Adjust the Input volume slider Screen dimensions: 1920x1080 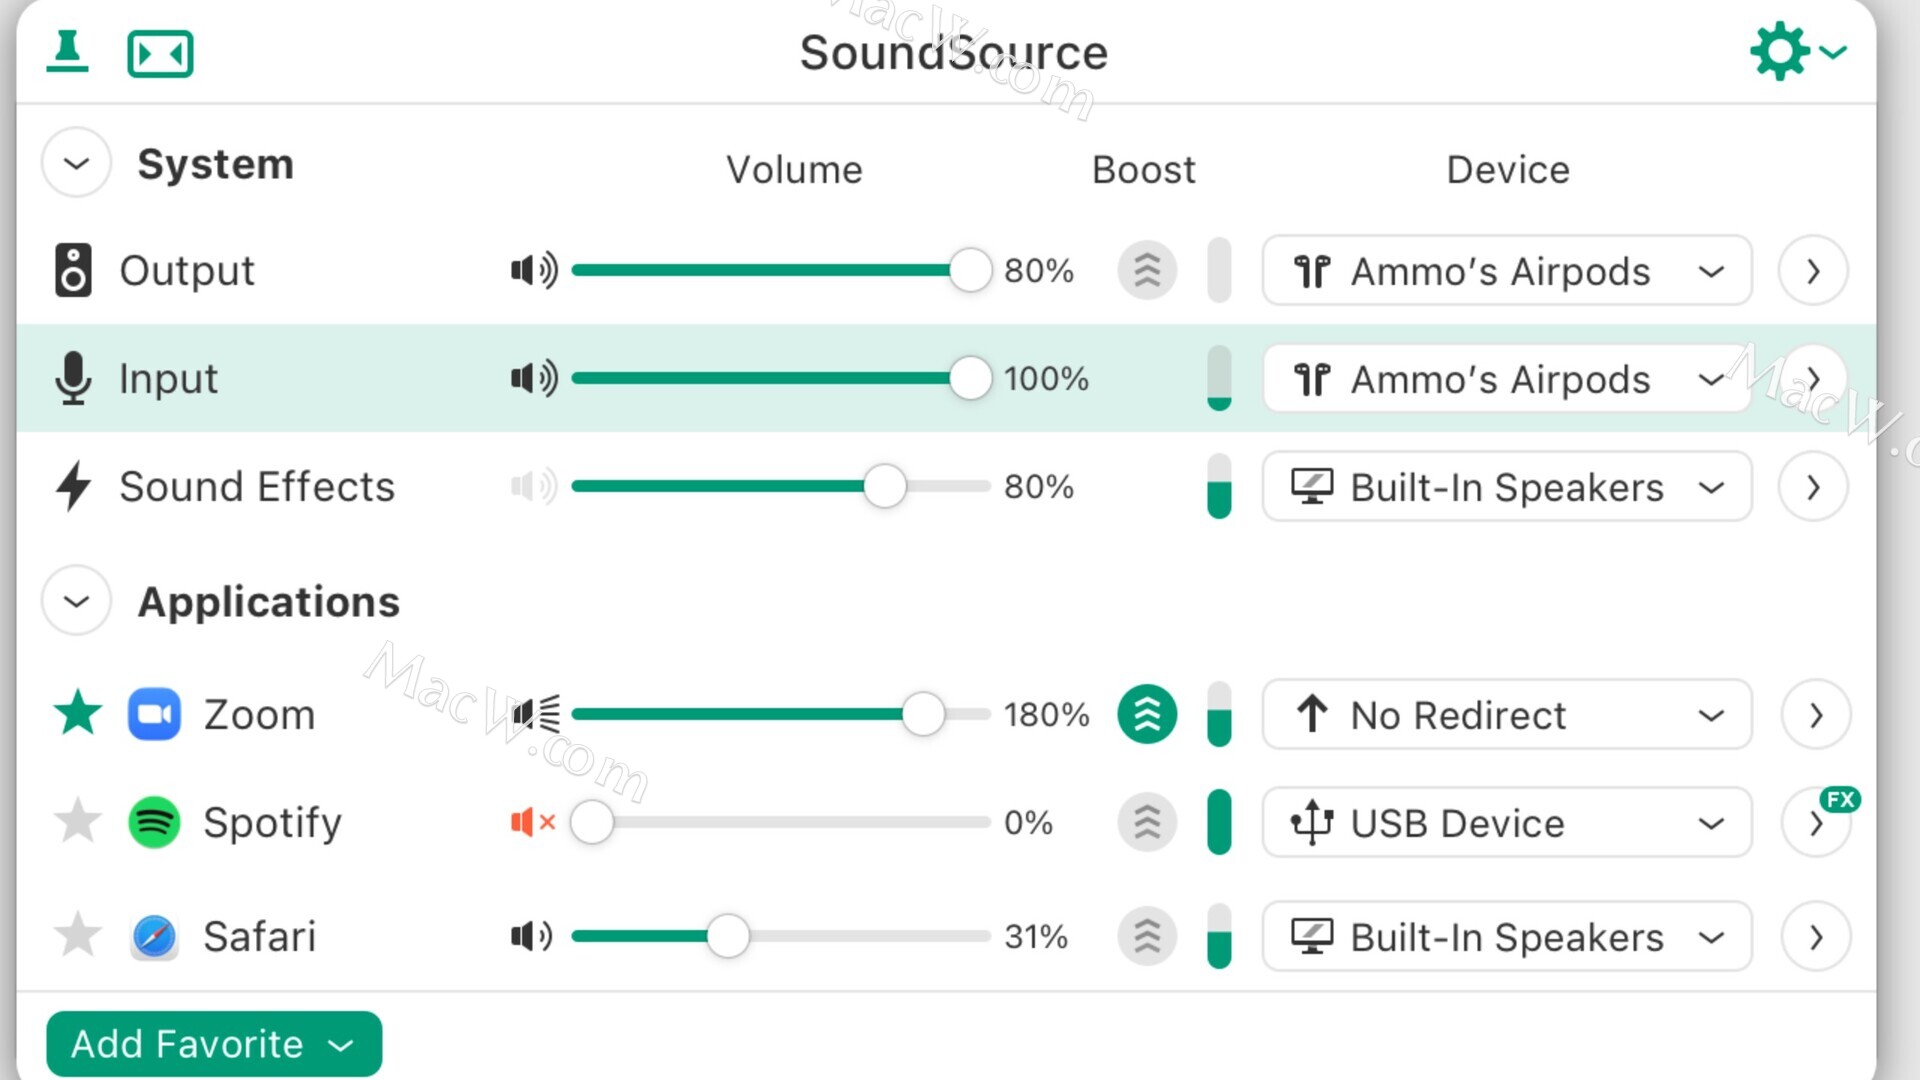[x=781, y=378]
